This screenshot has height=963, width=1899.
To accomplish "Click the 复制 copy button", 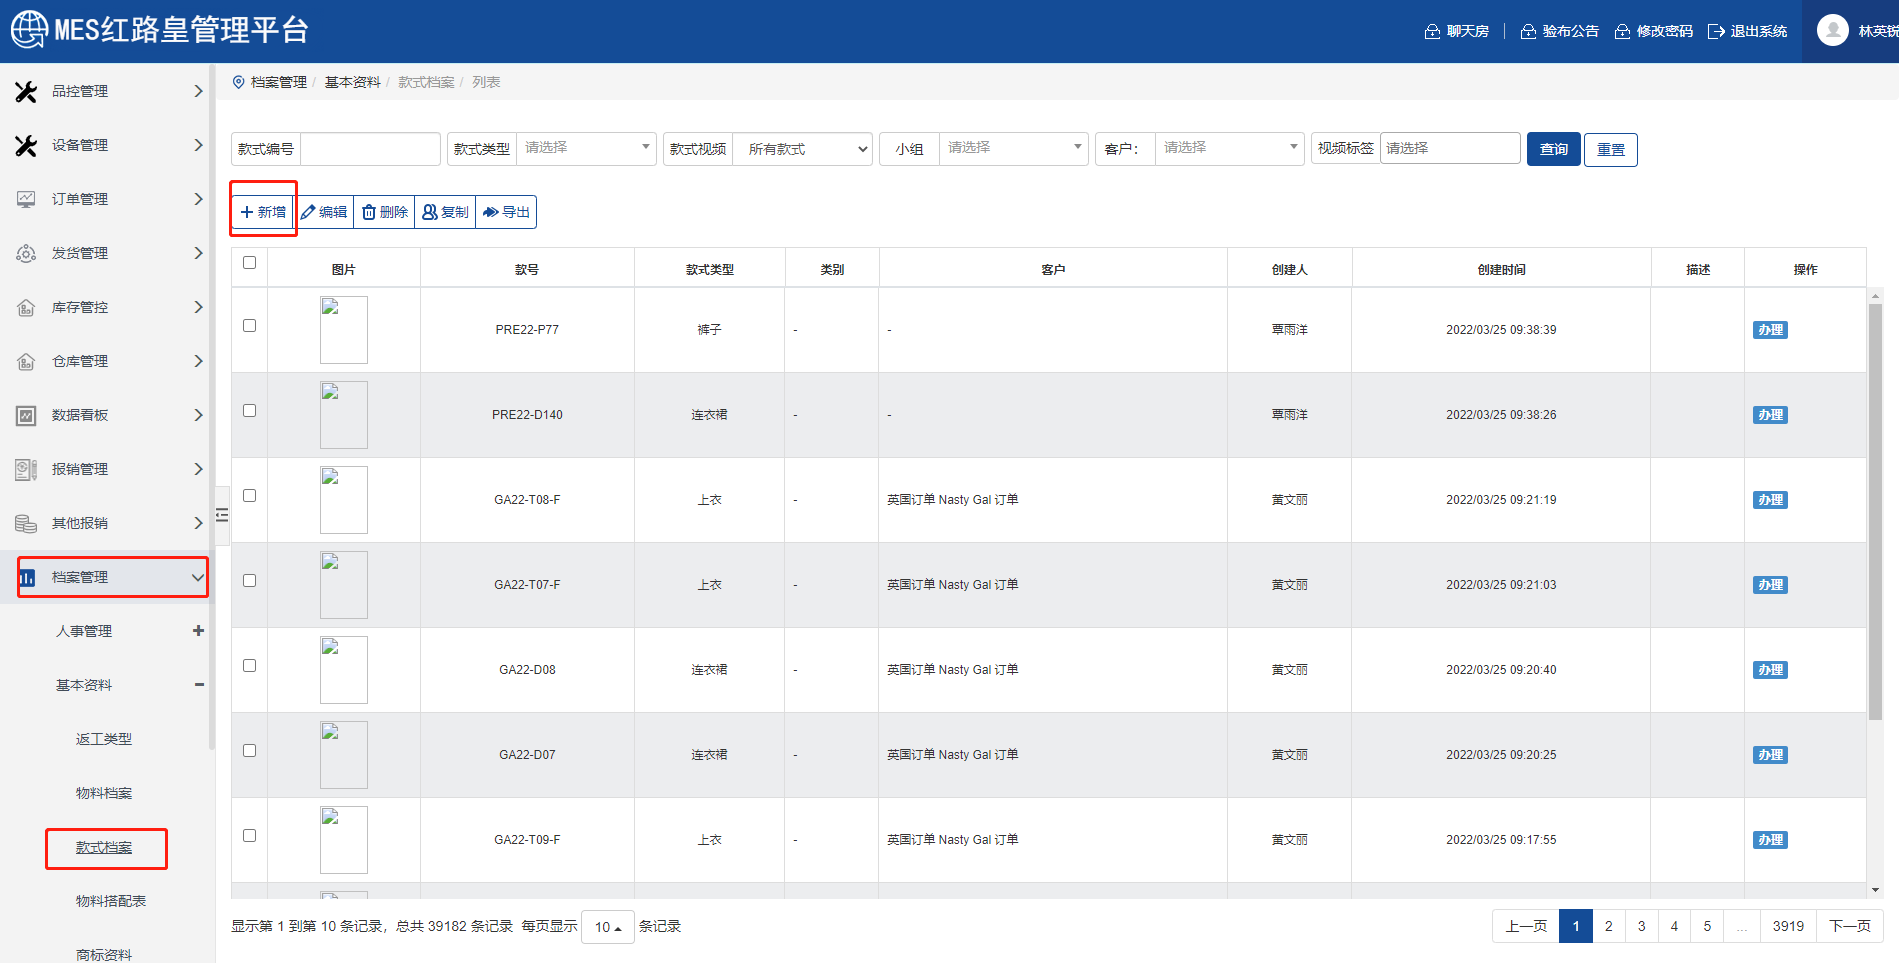I will point(445,212).
